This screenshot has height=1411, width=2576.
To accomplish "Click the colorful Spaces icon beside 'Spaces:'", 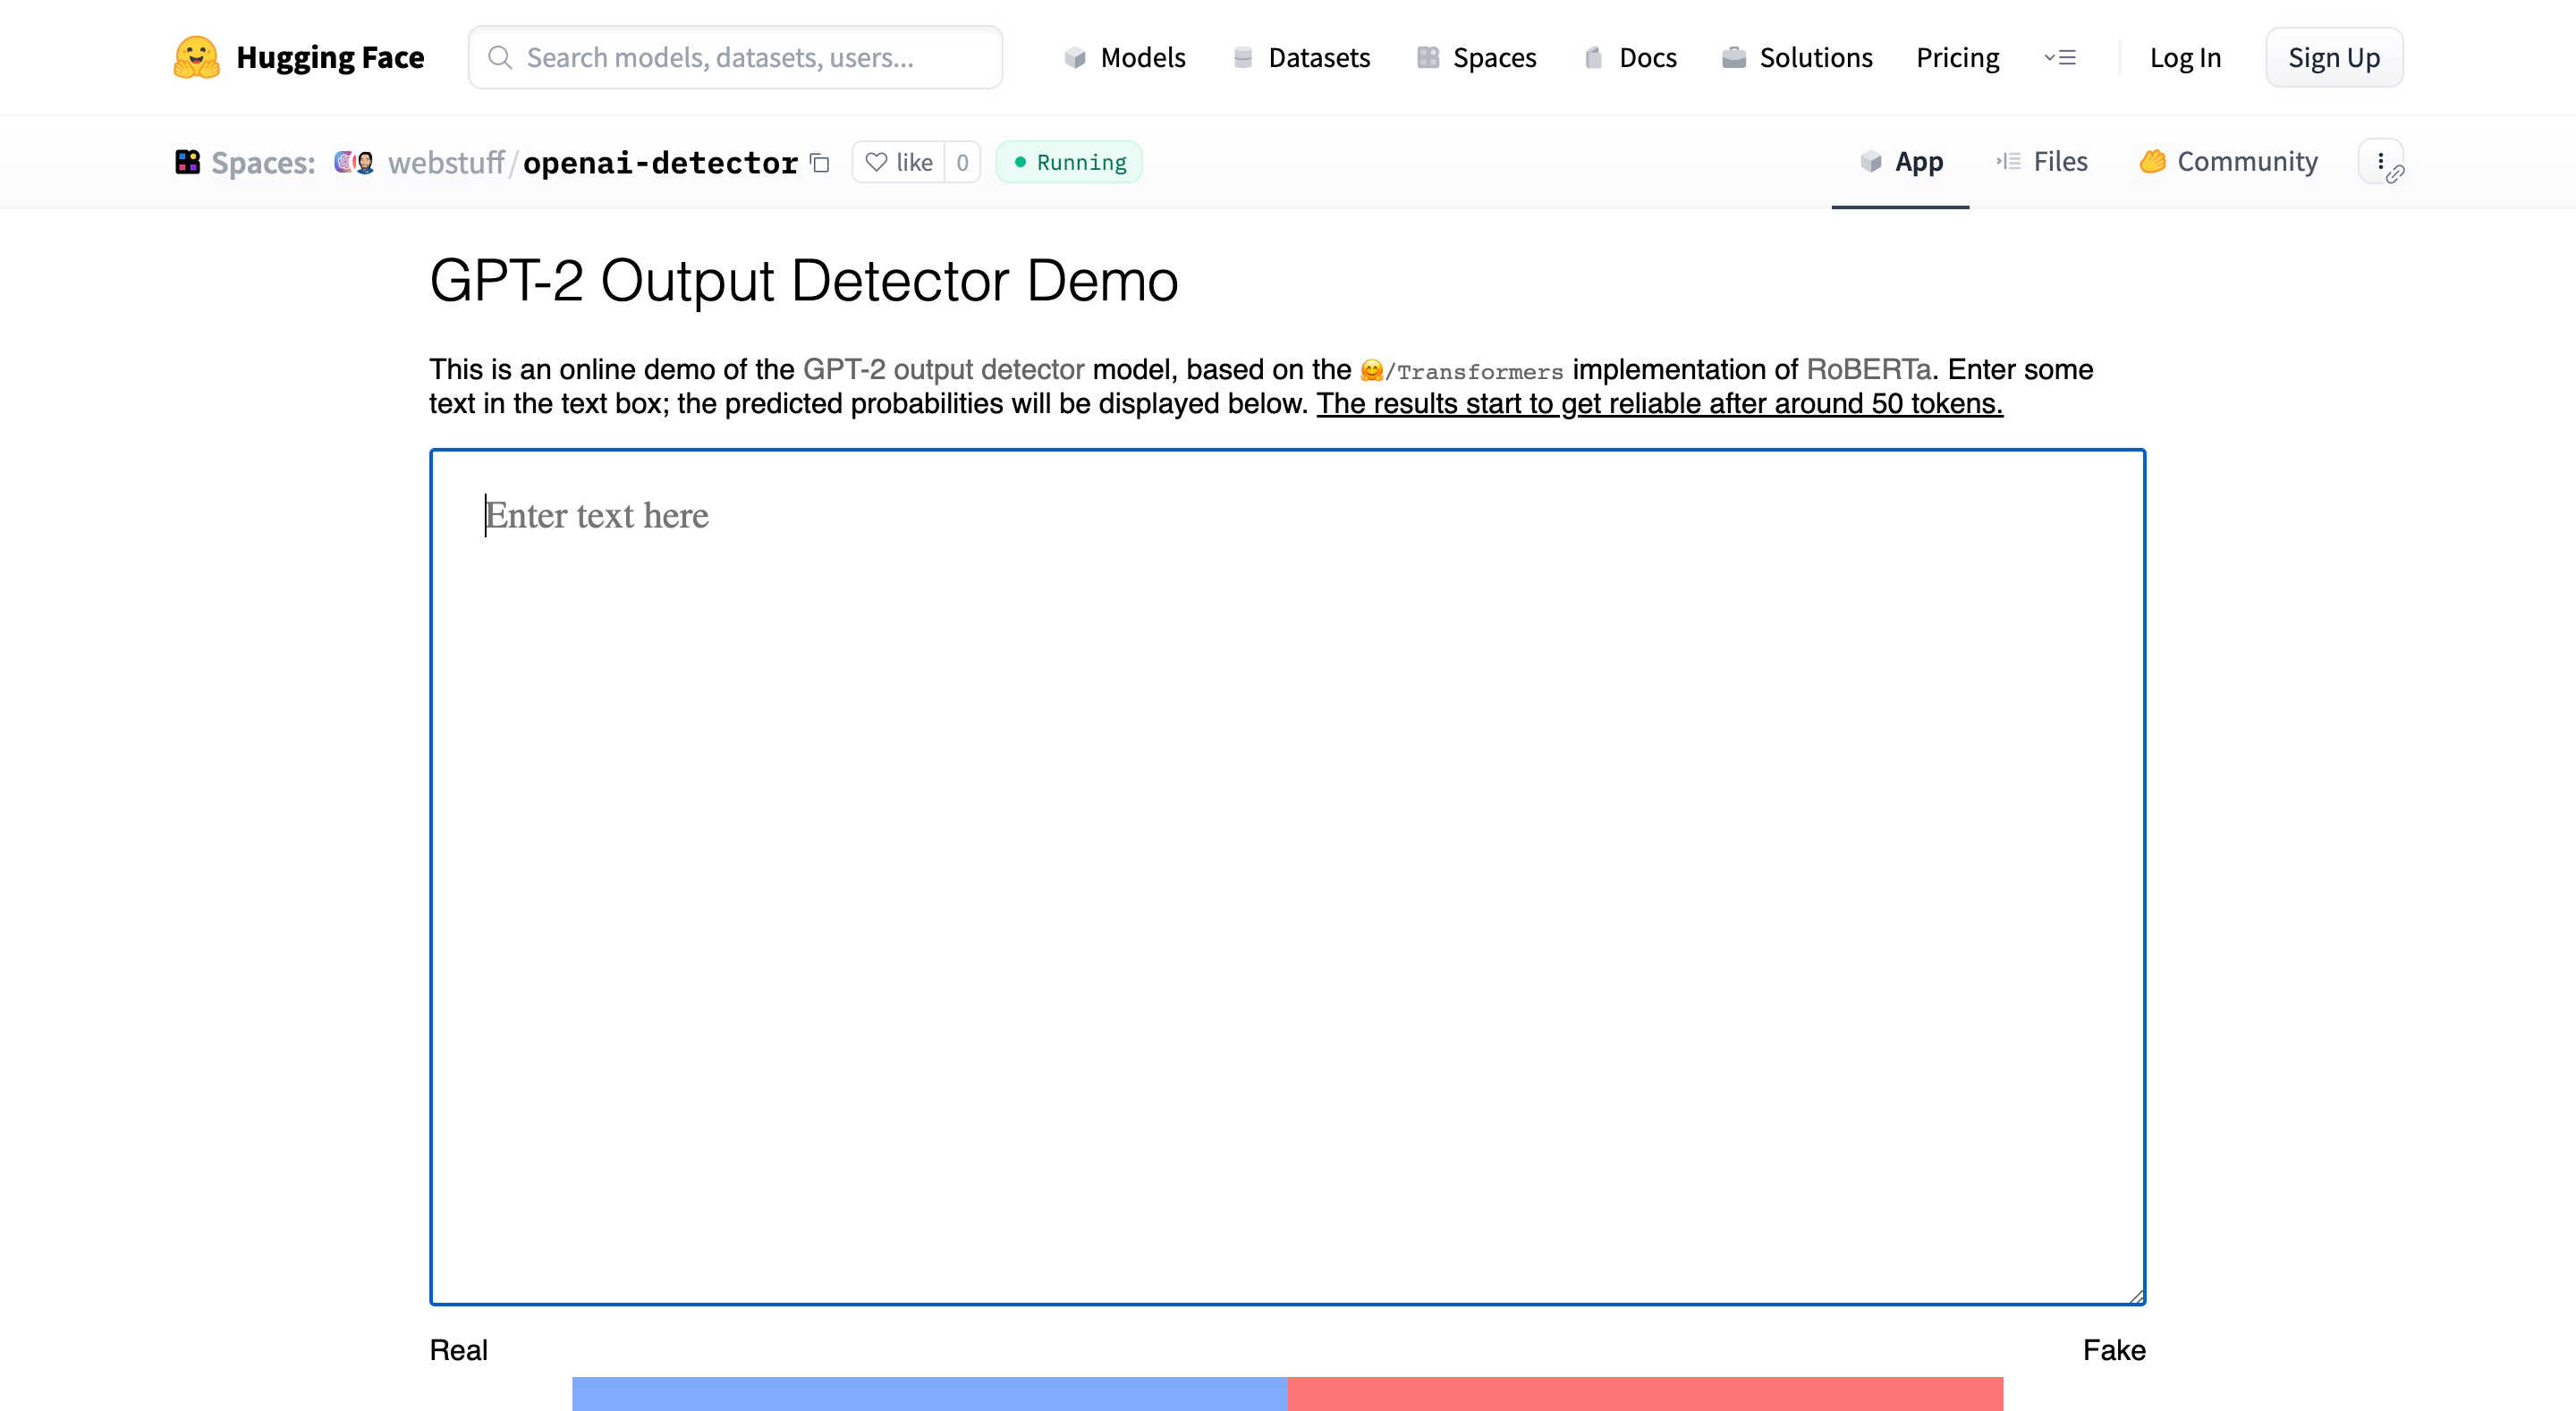I will 187,161.
